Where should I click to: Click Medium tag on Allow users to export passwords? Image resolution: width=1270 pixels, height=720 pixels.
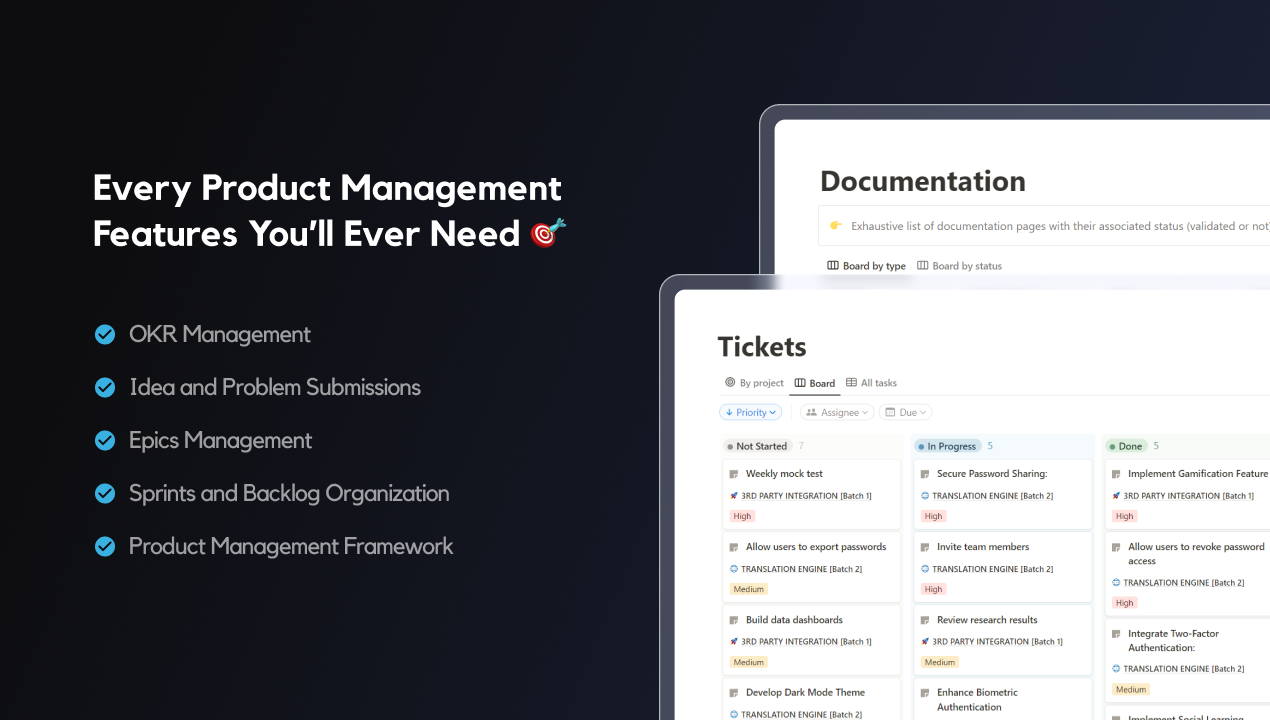(748, 589)
